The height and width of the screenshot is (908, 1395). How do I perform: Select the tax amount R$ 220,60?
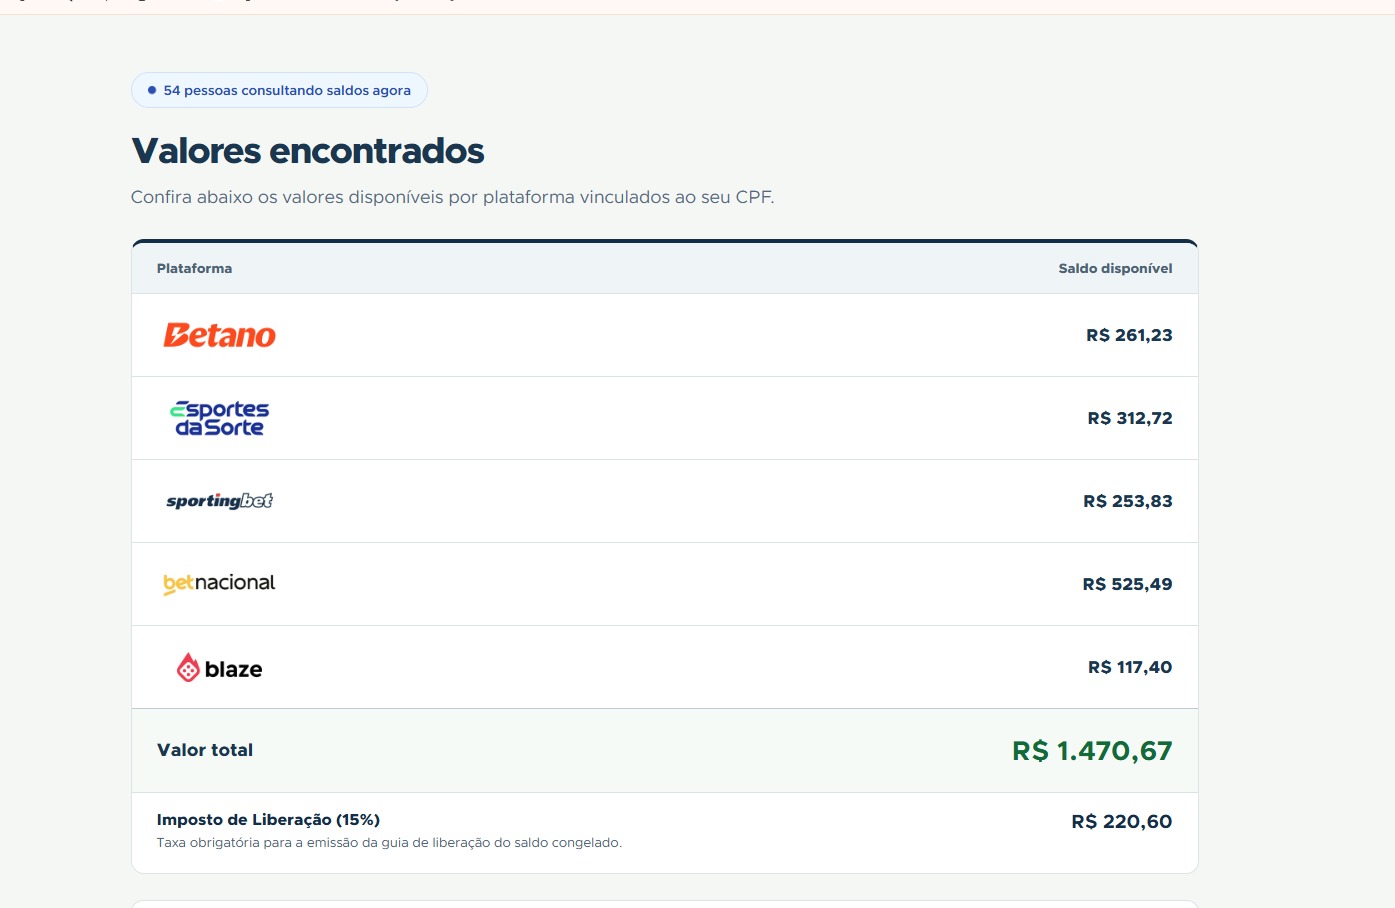pyautogui.click(x=1121, y=822)
